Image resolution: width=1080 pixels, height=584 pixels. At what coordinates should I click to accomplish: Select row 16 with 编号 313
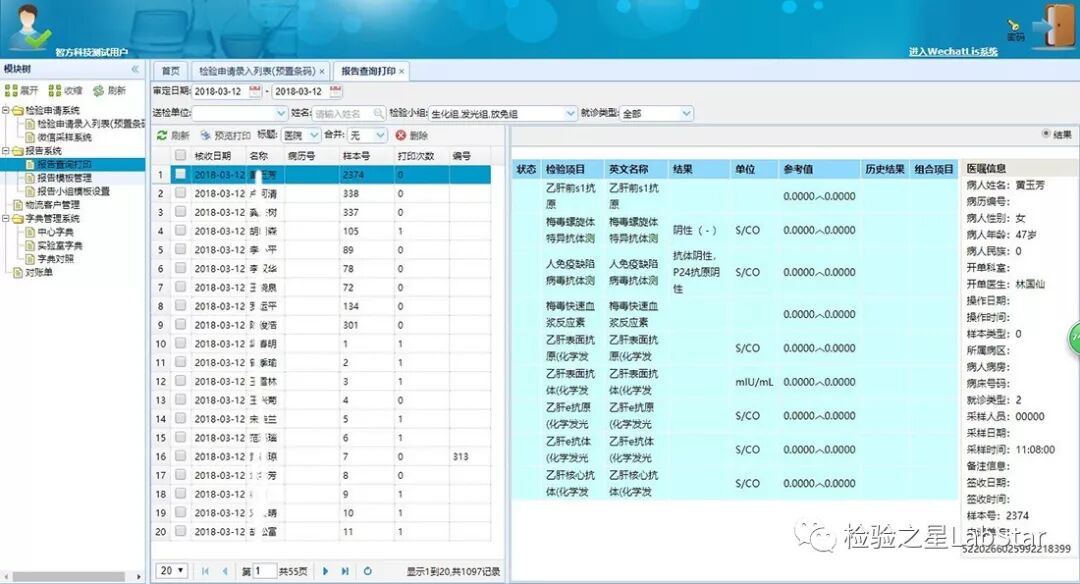pos(321,456)
